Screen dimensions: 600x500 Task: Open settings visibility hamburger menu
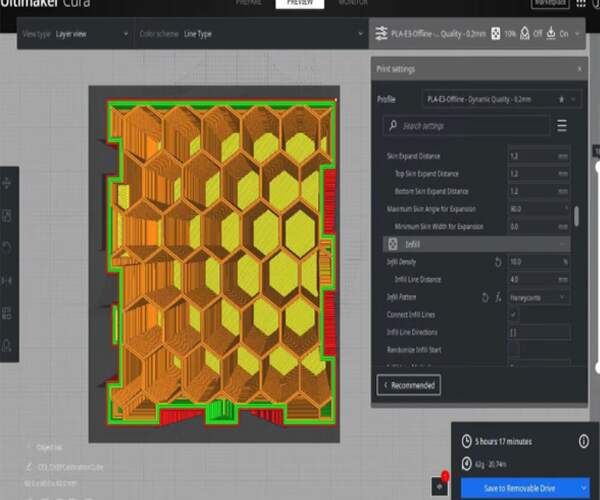click(x=561, y=125)
